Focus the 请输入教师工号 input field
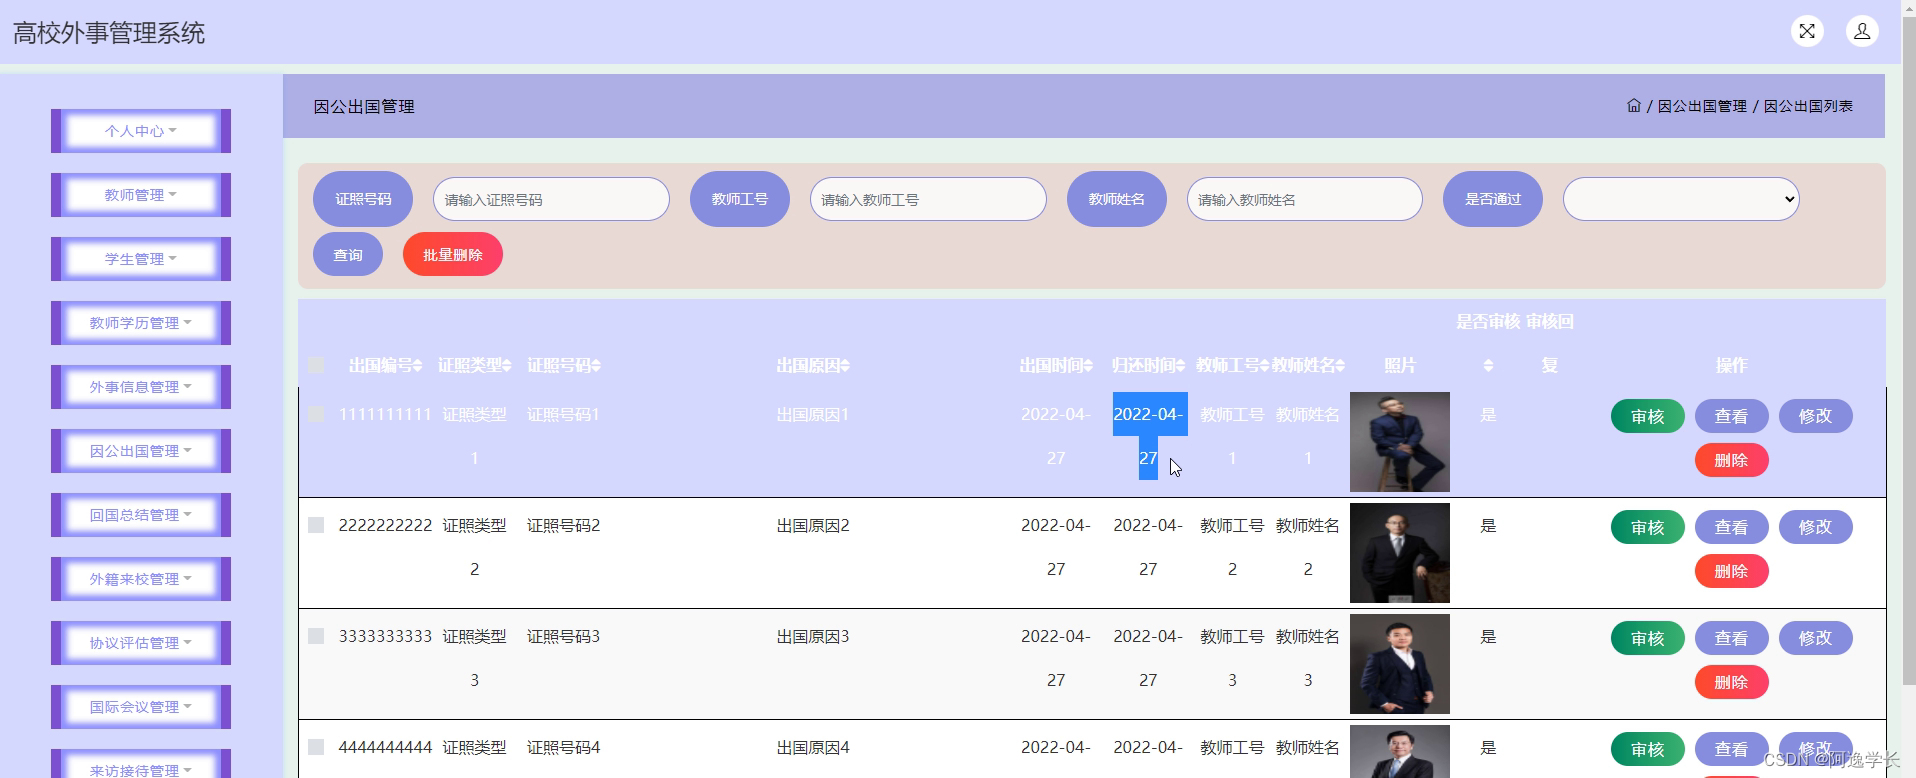Screen dimensions: 1916x778 [928, 199]
